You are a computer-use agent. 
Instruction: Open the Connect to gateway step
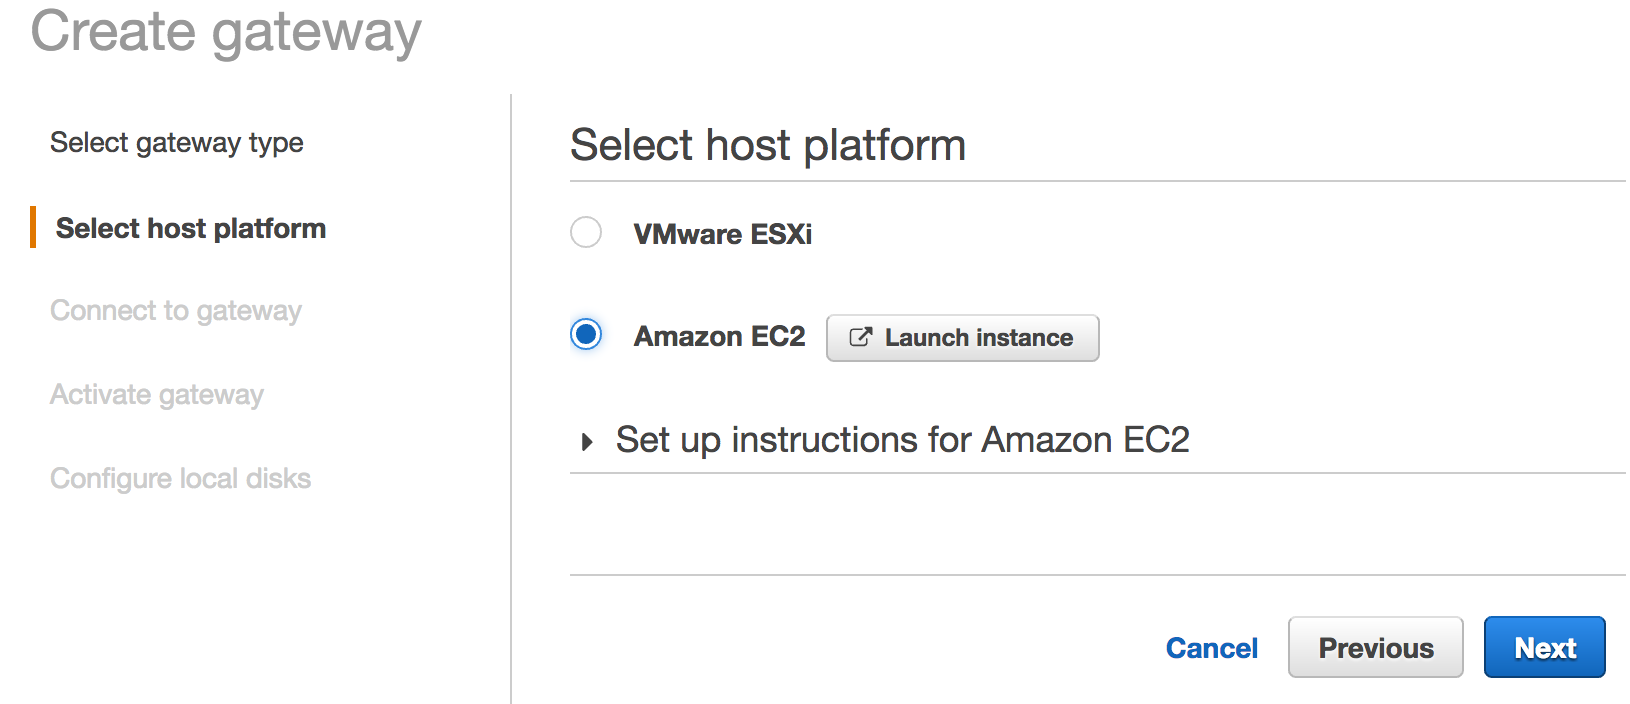click(x=176, y=311)
